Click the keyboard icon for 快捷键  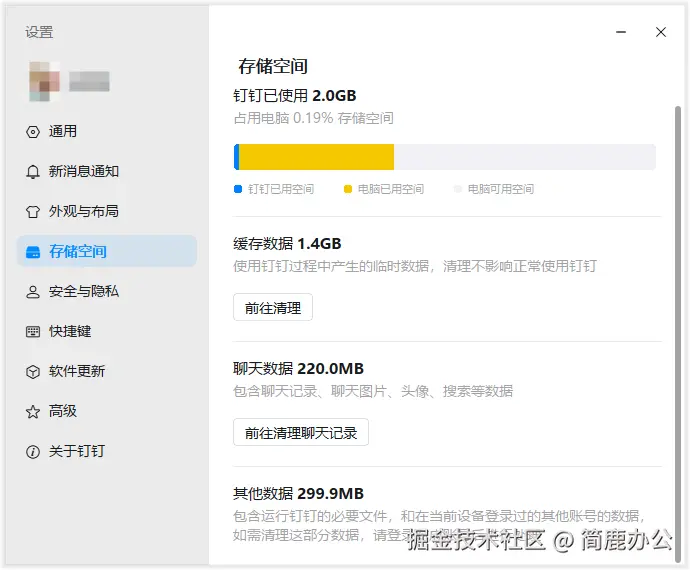click(x=32, y=332)
